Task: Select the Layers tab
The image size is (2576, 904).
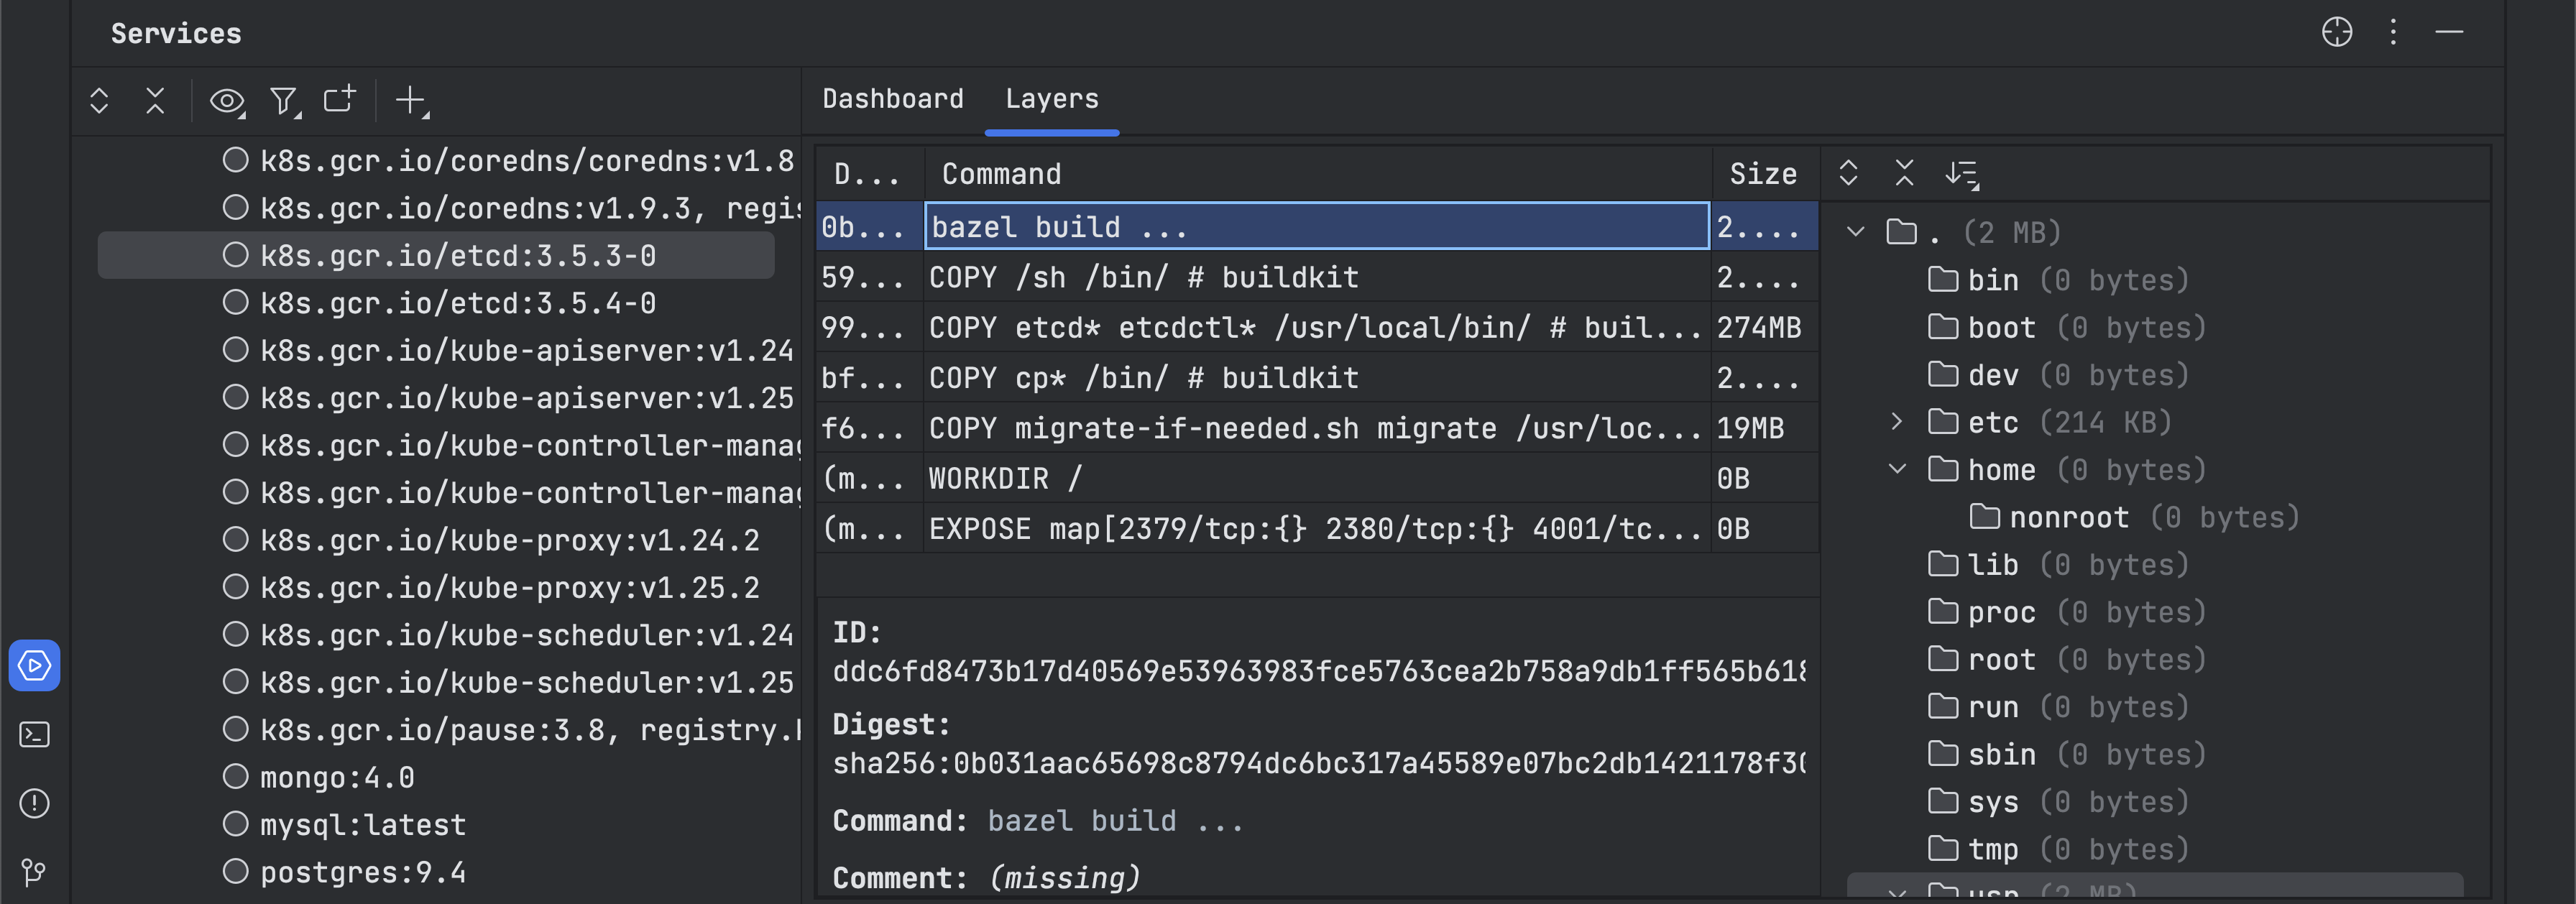Action: point(1051,99)
